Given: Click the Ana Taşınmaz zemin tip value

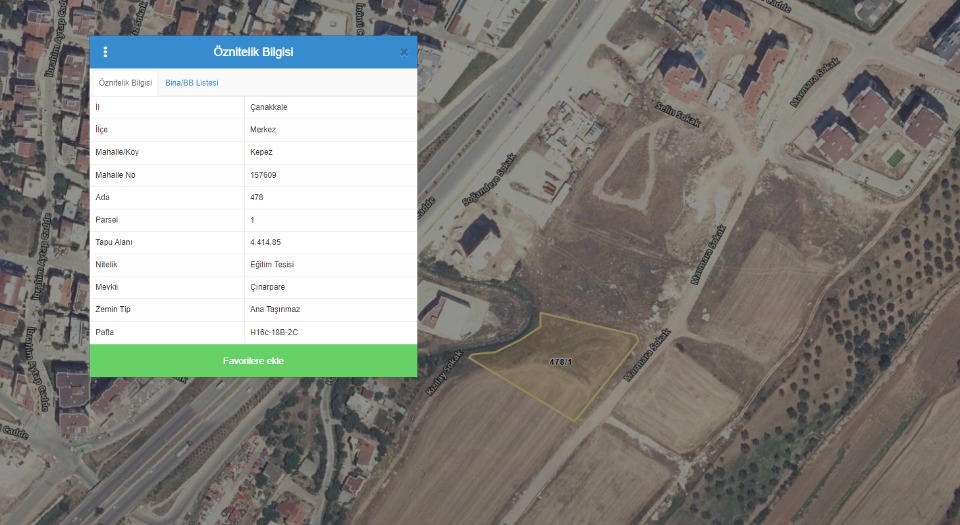Looking at the screenshot, I should (274, 309).
